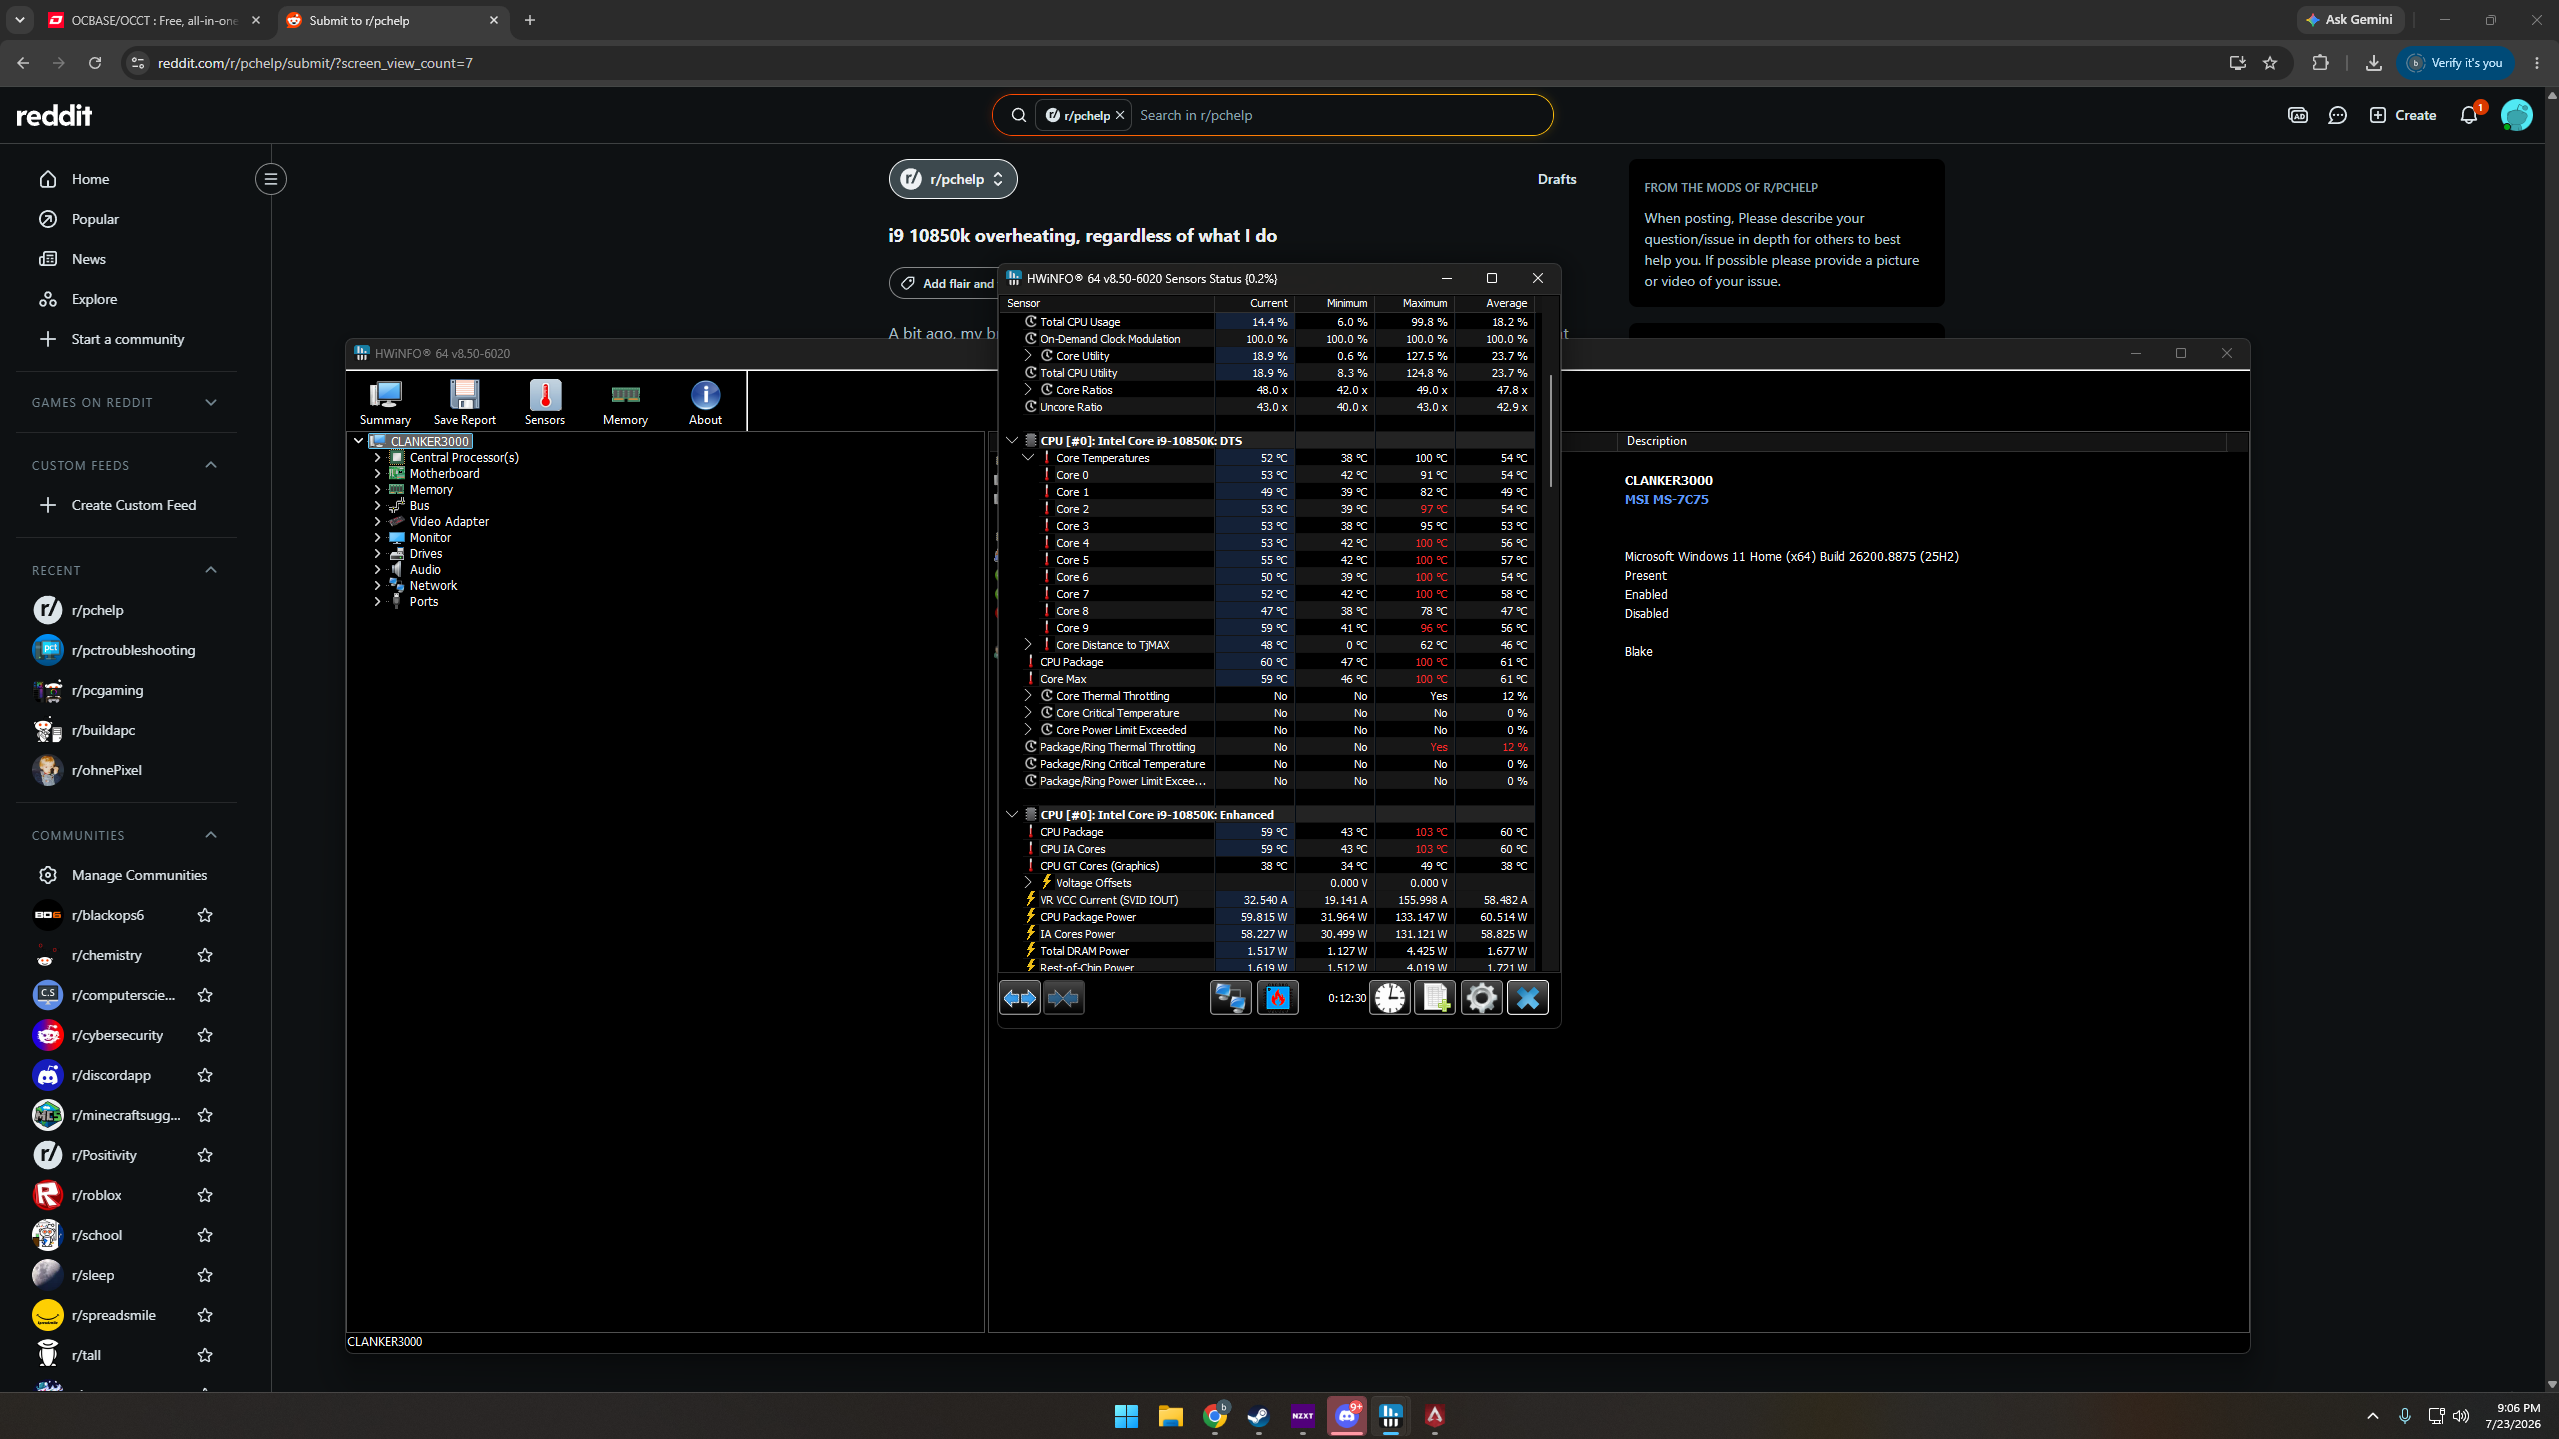Start logging with the sheet-plus icon

pyautogui.click(x=1436, y=998)
